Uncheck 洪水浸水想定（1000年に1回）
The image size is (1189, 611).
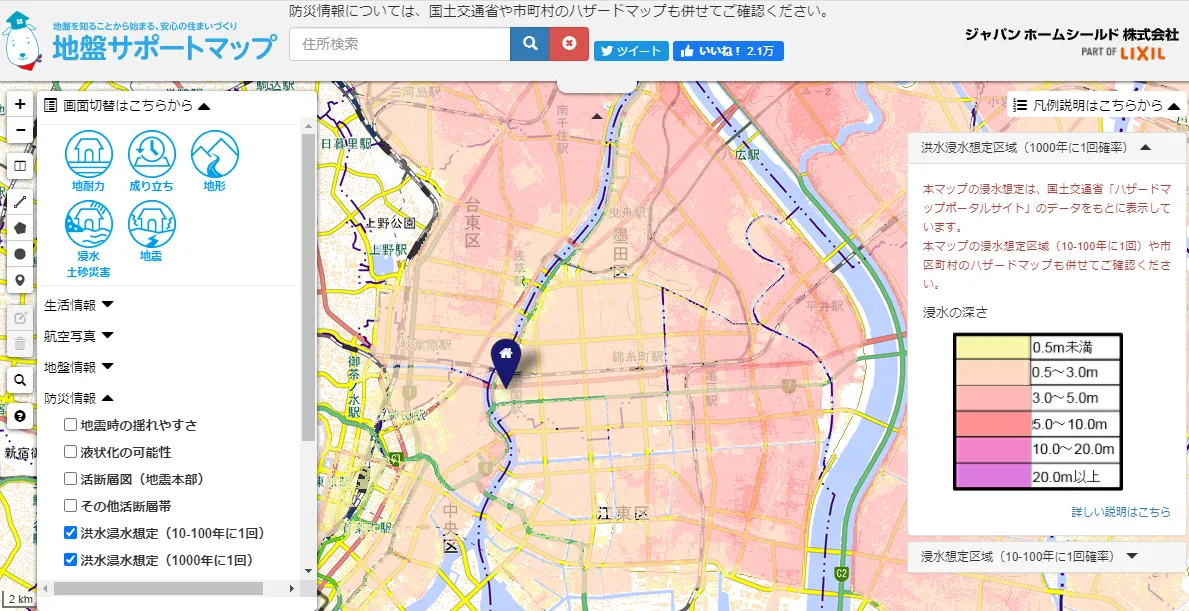coord(71,560)
